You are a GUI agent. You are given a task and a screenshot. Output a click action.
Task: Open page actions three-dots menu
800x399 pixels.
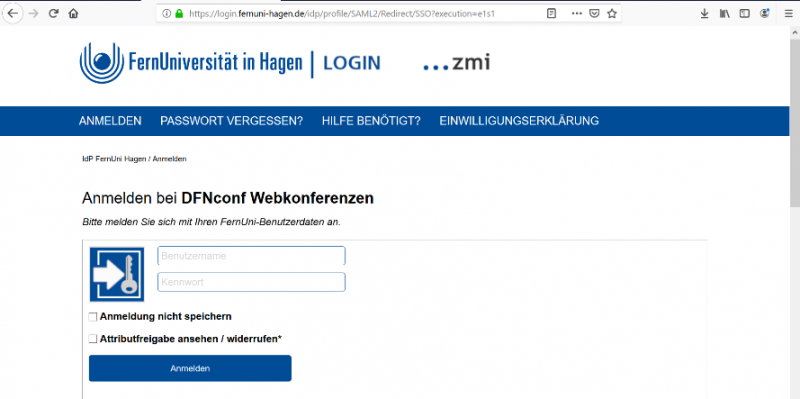pos(577,14)
